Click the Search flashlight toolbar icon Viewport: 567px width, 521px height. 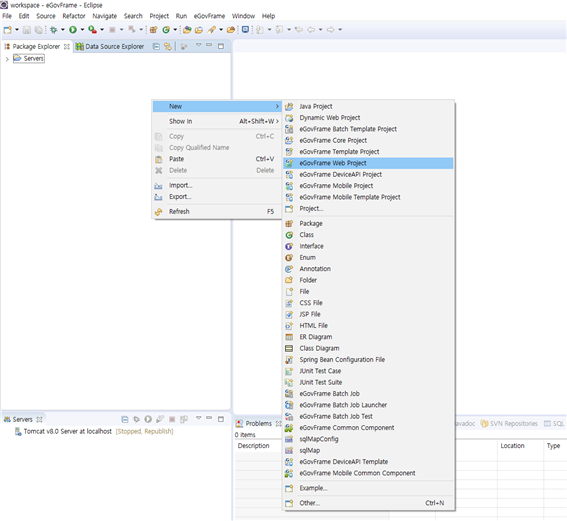click(212, 30)
